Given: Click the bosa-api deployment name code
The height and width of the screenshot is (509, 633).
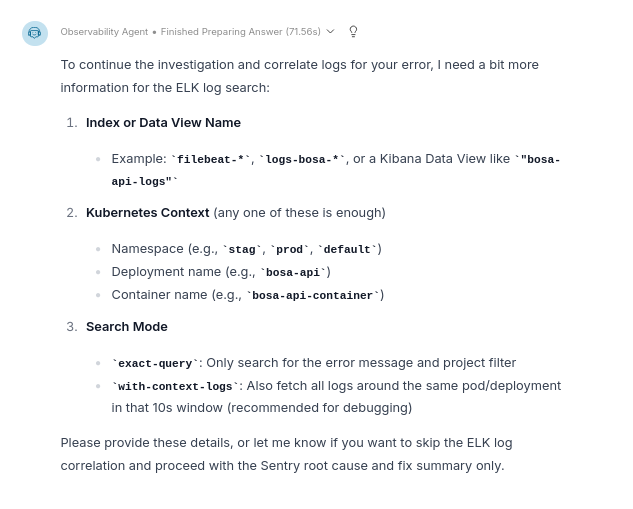Looking at the screenshot, I should pyautogui.click(x=292, y=272).
